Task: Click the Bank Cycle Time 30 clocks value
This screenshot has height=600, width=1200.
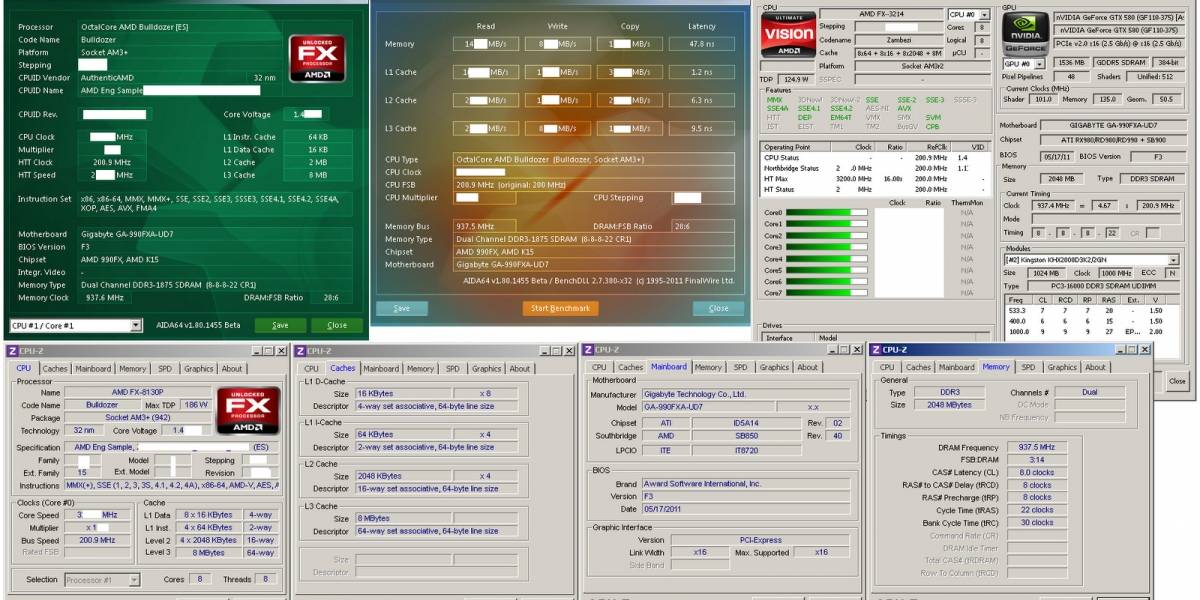Action: (x=1036, y=522)
